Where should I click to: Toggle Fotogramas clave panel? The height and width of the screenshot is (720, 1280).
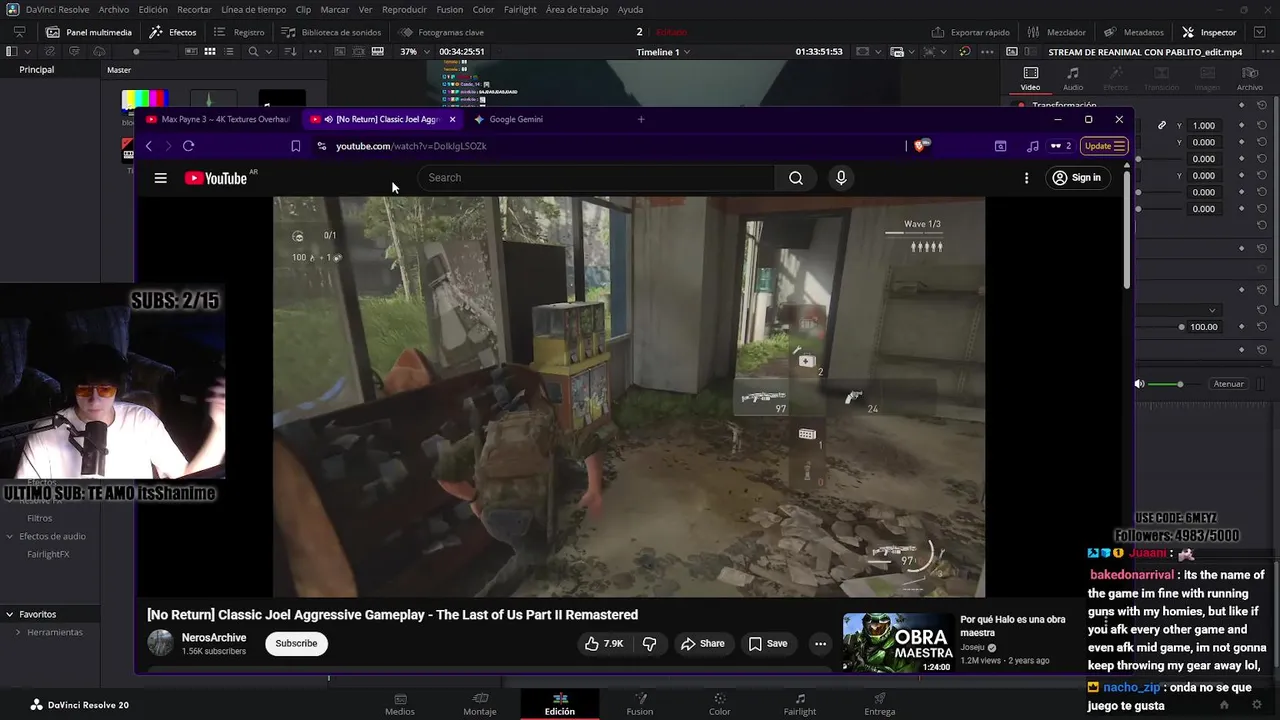(440, 32)
